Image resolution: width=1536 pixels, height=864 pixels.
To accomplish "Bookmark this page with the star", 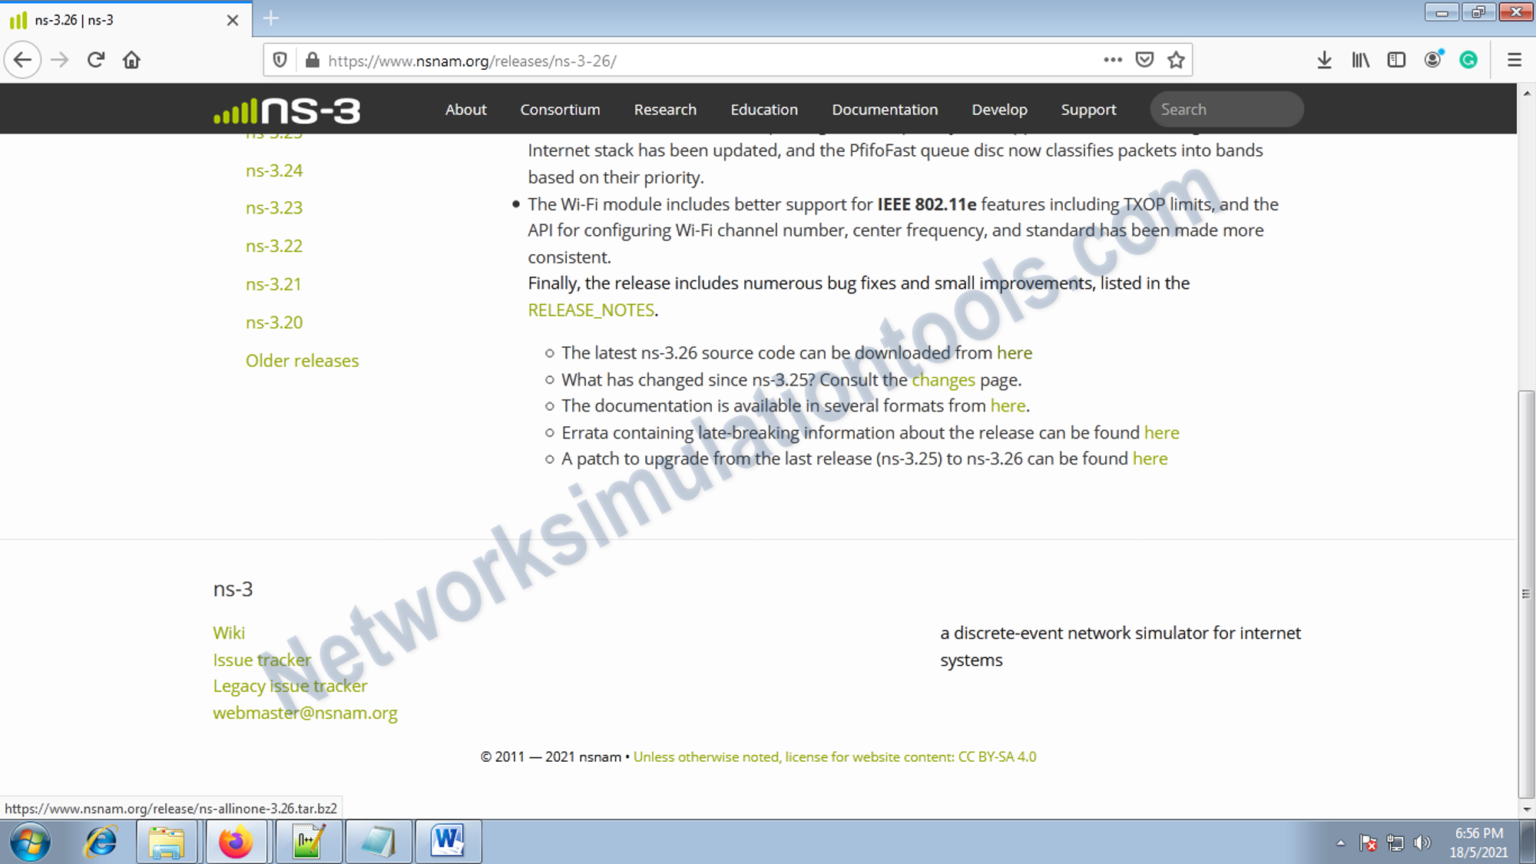I will pos(1176,60).
